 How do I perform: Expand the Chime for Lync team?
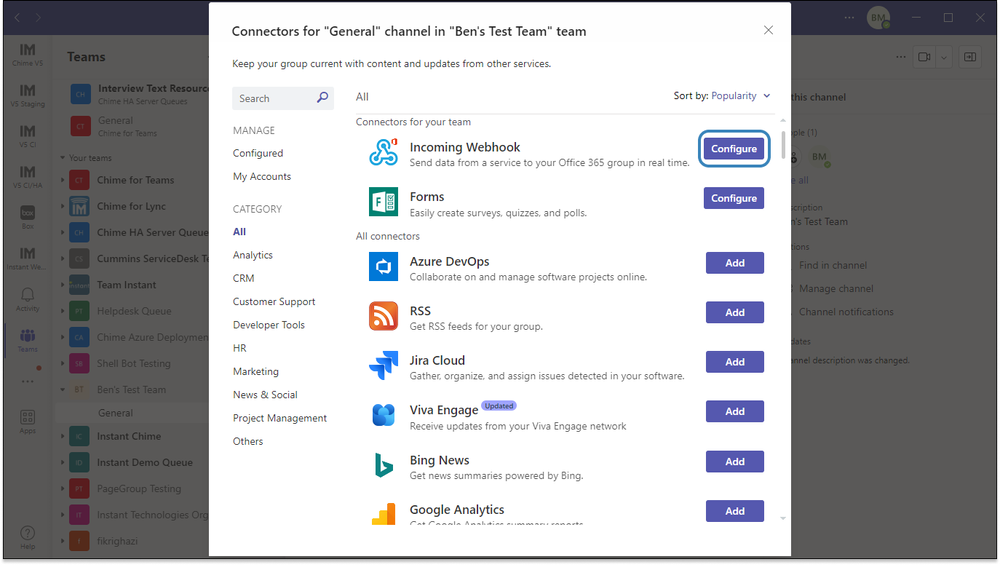(x=62, y=207)
